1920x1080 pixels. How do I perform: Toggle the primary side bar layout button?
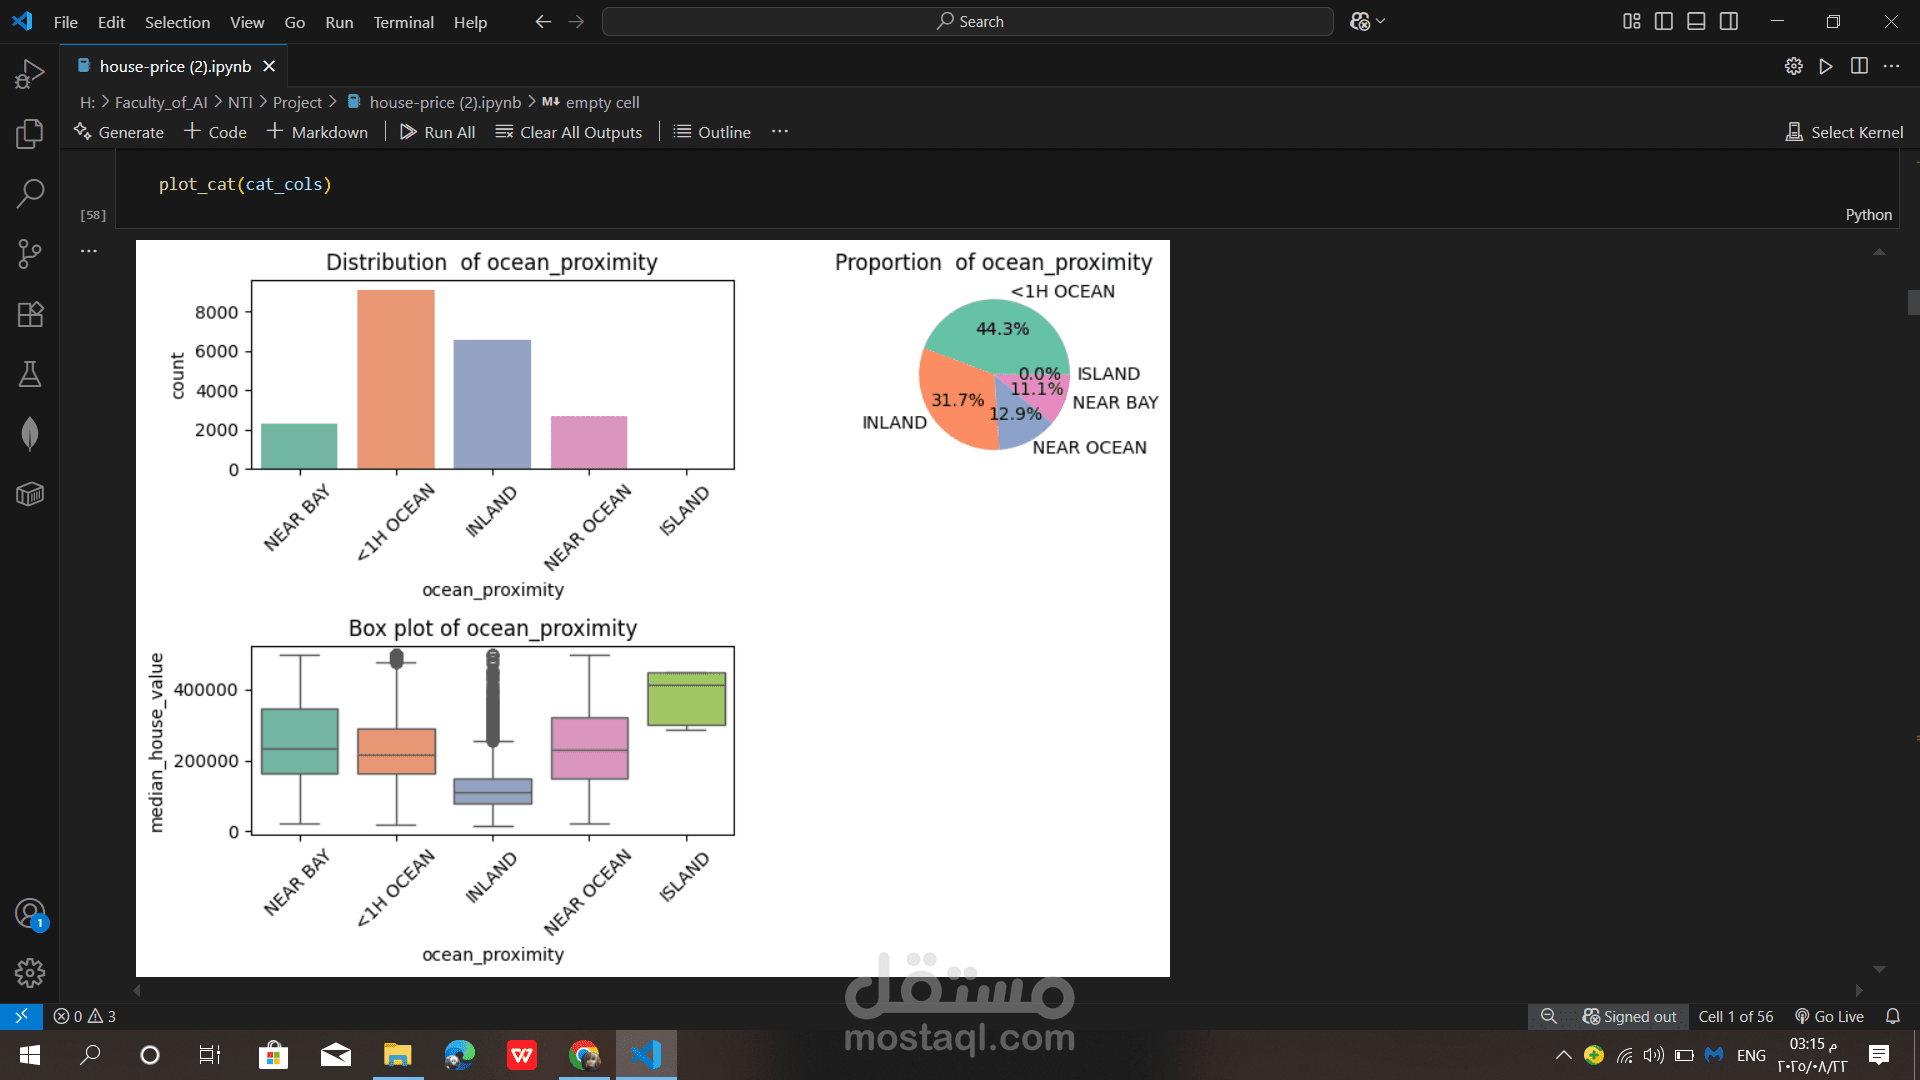pyautogui.click(x=1664, y=22)
